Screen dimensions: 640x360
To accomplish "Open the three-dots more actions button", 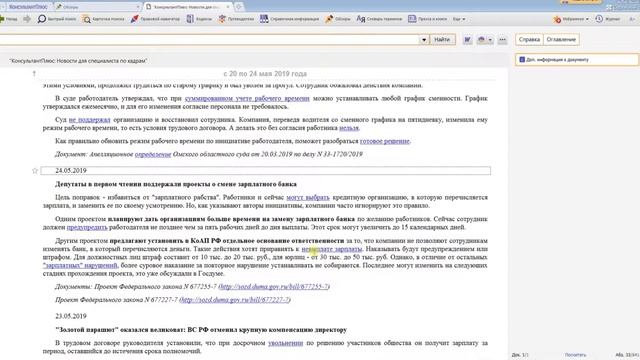I will coord(502,40).
